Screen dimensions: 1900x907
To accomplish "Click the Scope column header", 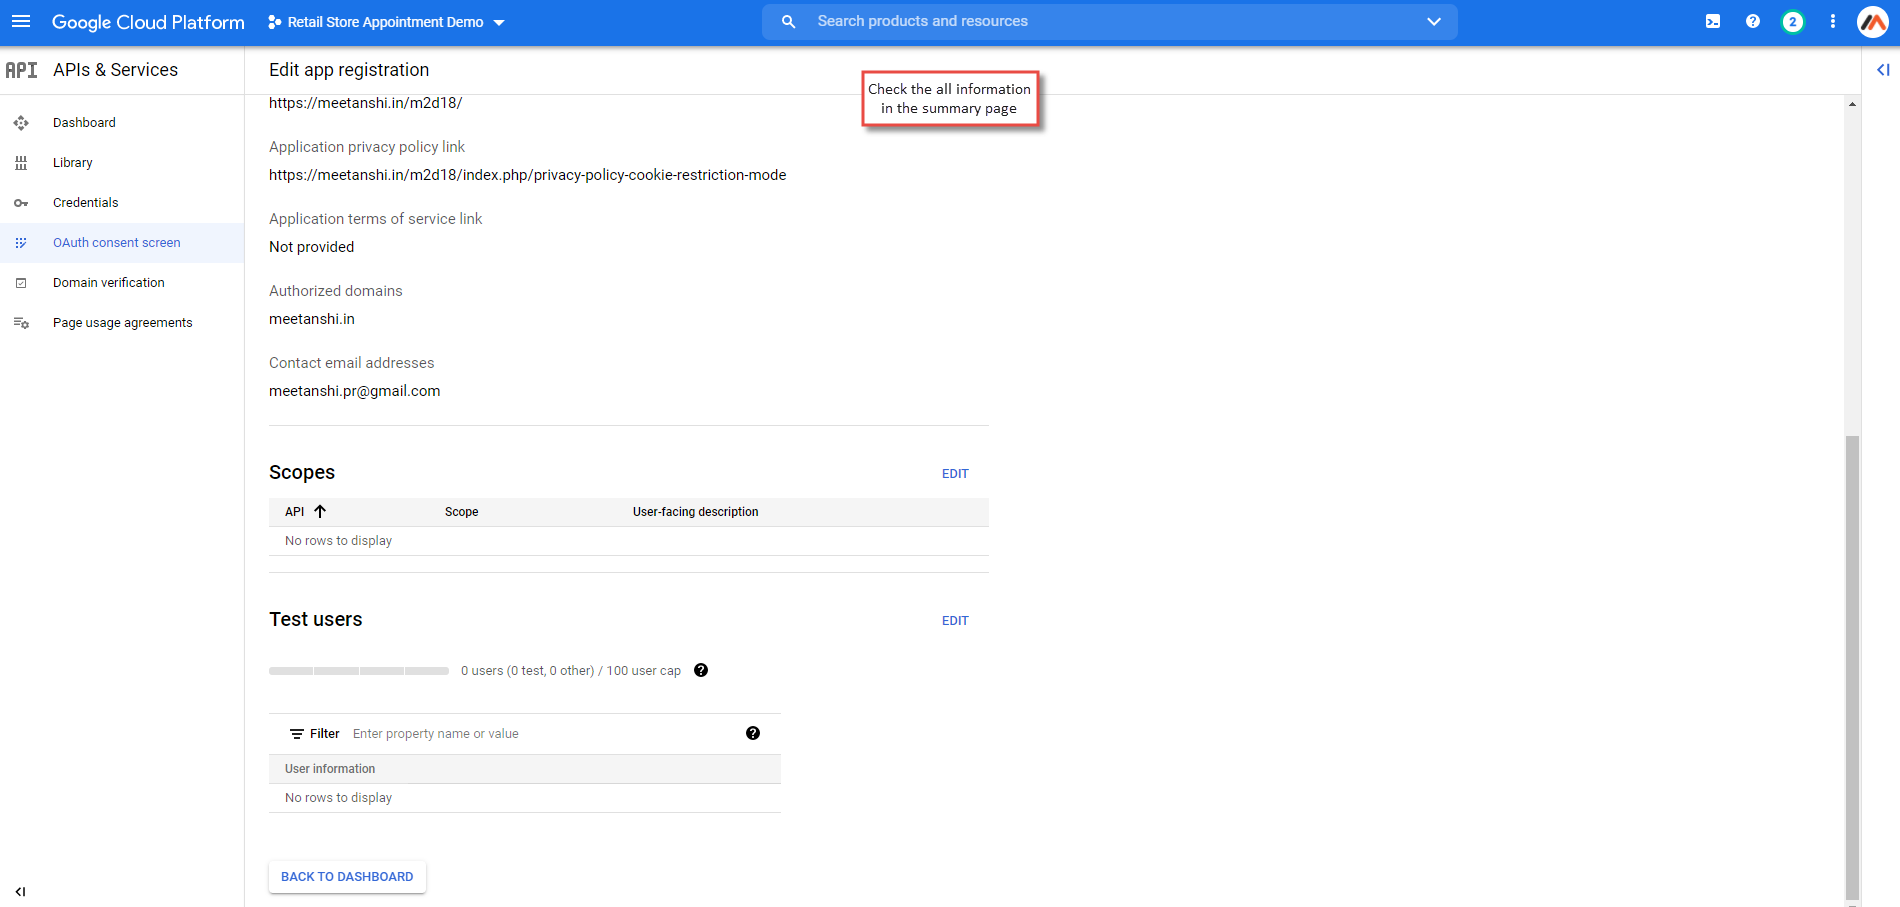I will tap(461, 512).
